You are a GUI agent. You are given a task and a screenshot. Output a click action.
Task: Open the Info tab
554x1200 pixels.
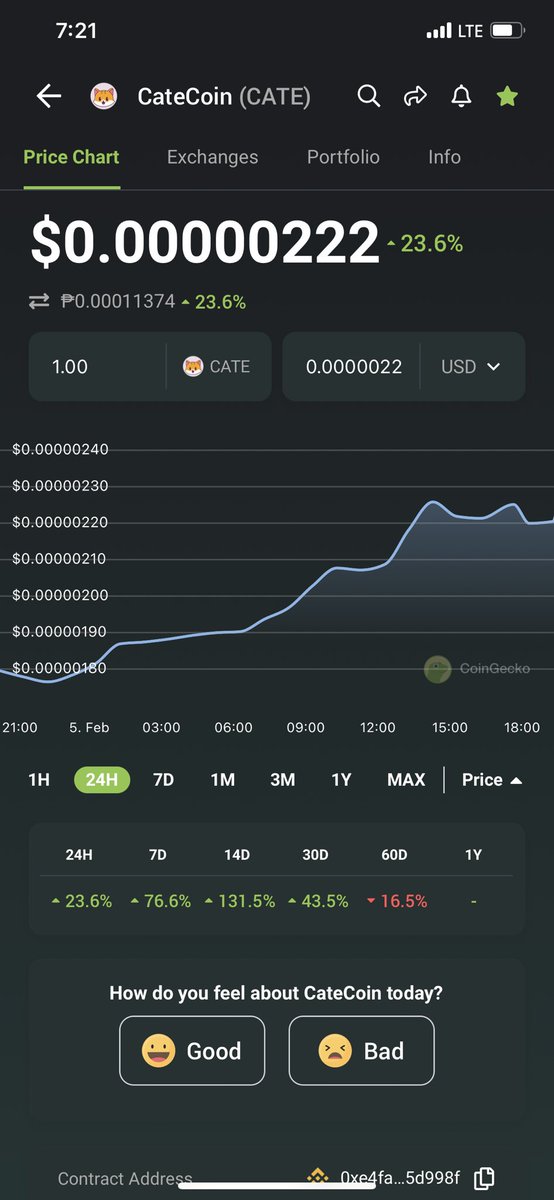coord(444,157)
